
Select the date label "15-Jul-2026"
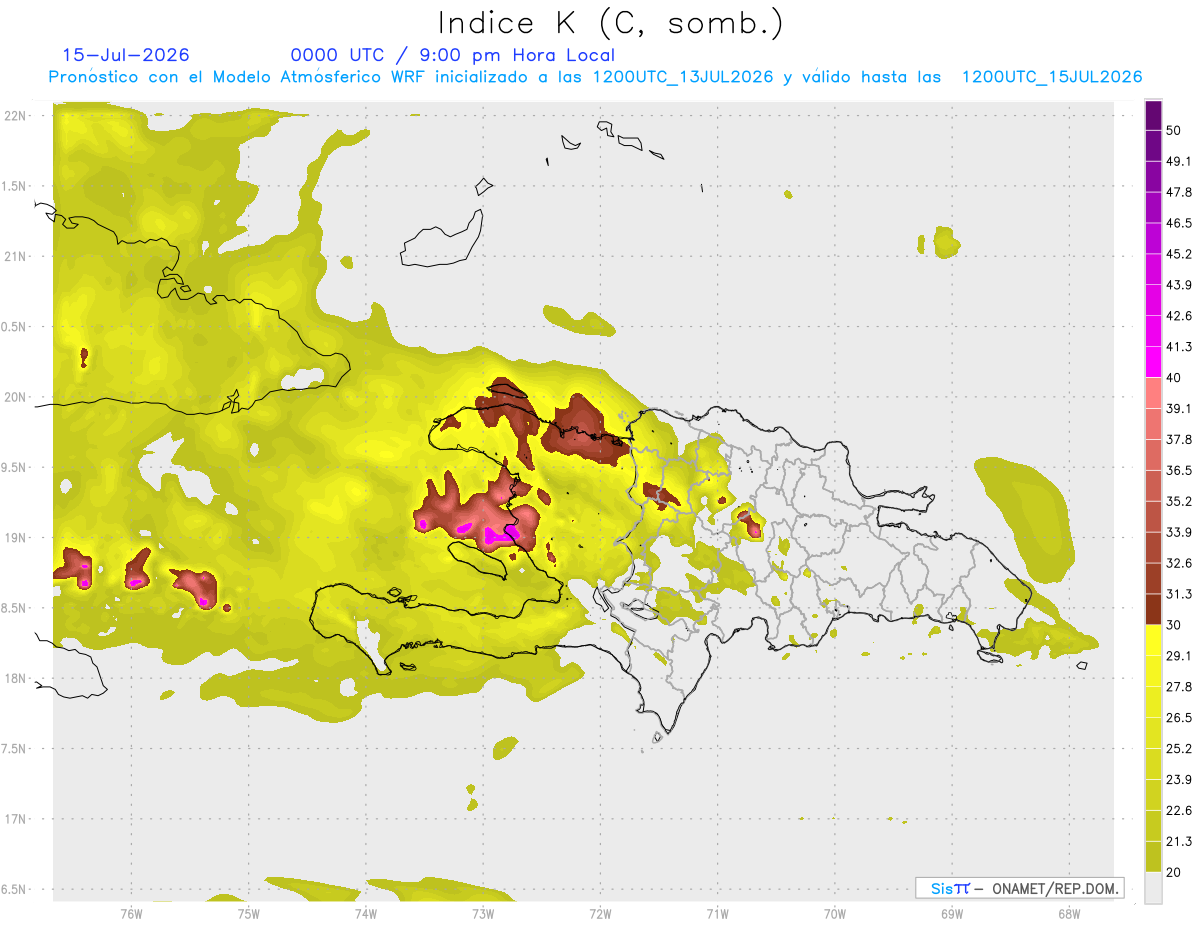click(x=126, y=55)
